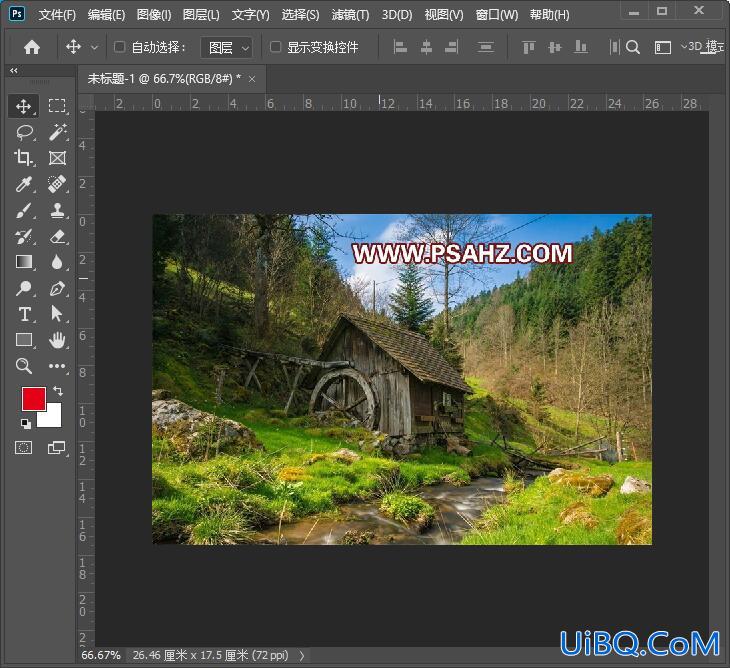
Task: Select the Hand tool
Action: coord(57,340)
